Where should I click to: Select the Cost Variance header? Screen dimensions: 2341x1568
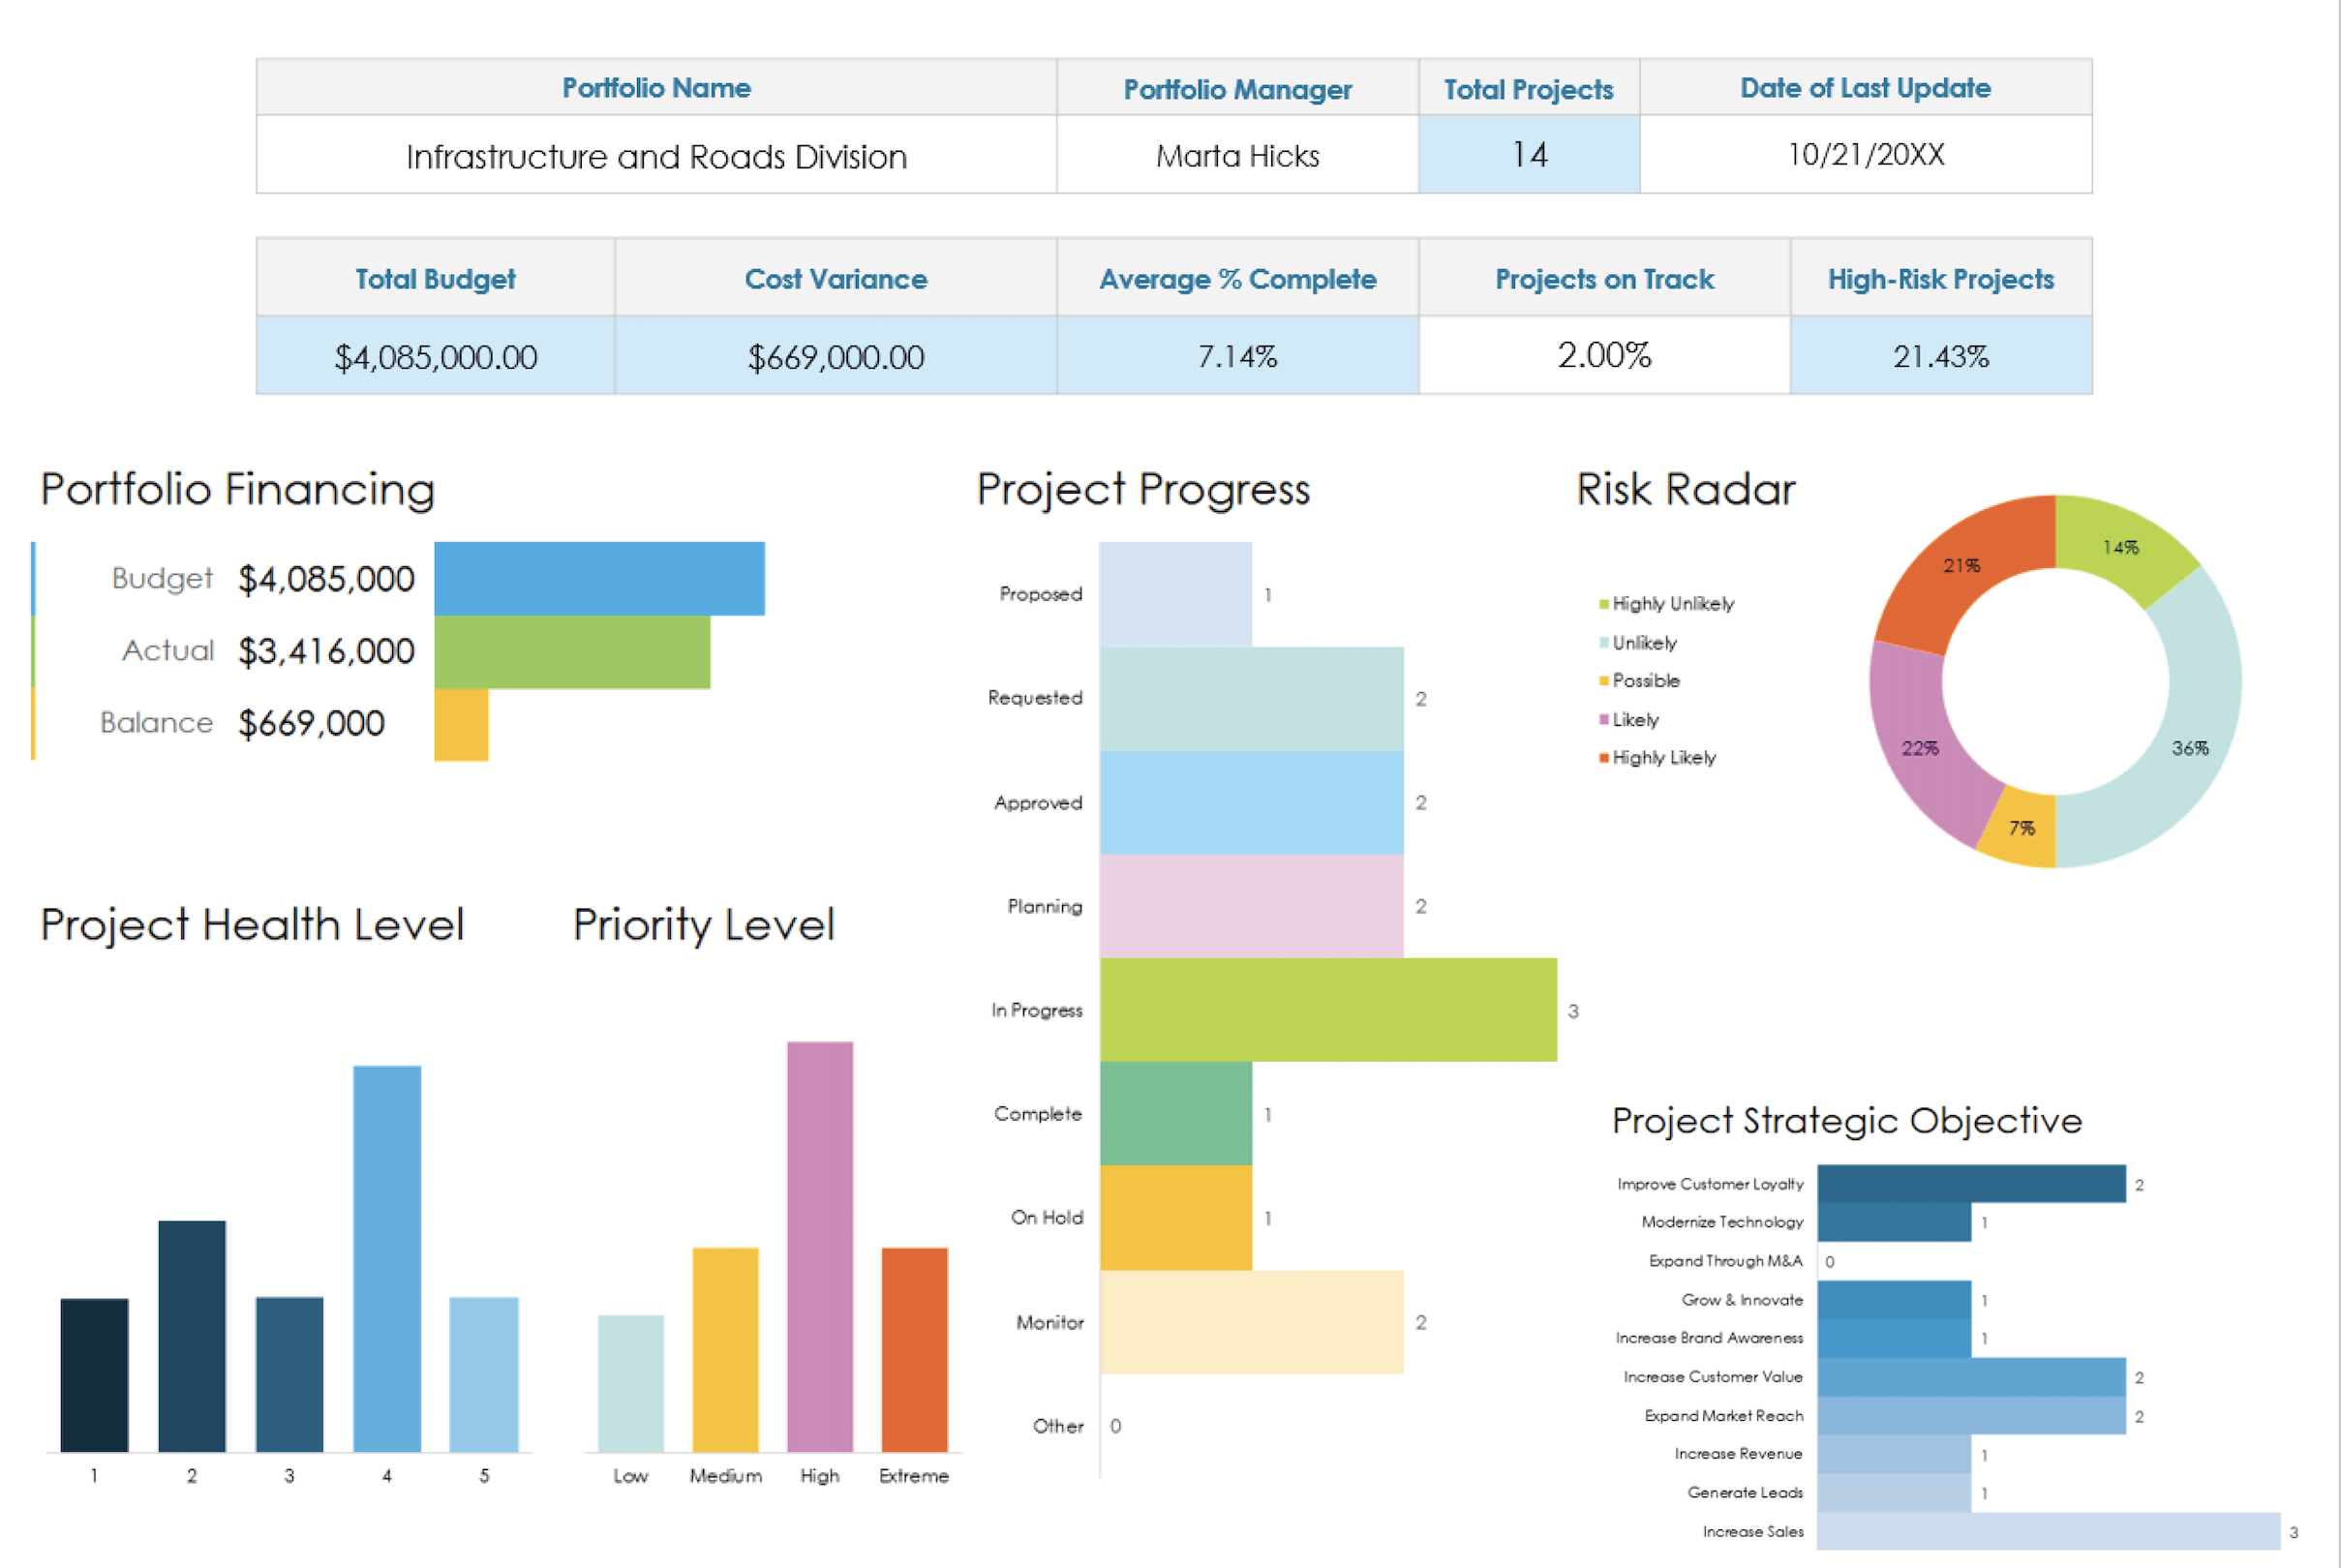[x=835, y=279]
